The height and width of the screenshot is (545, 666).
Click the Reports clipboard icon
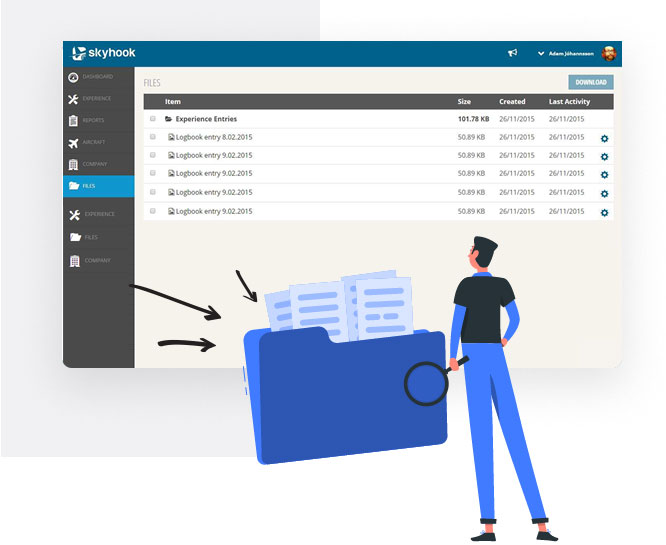(73, 121)
